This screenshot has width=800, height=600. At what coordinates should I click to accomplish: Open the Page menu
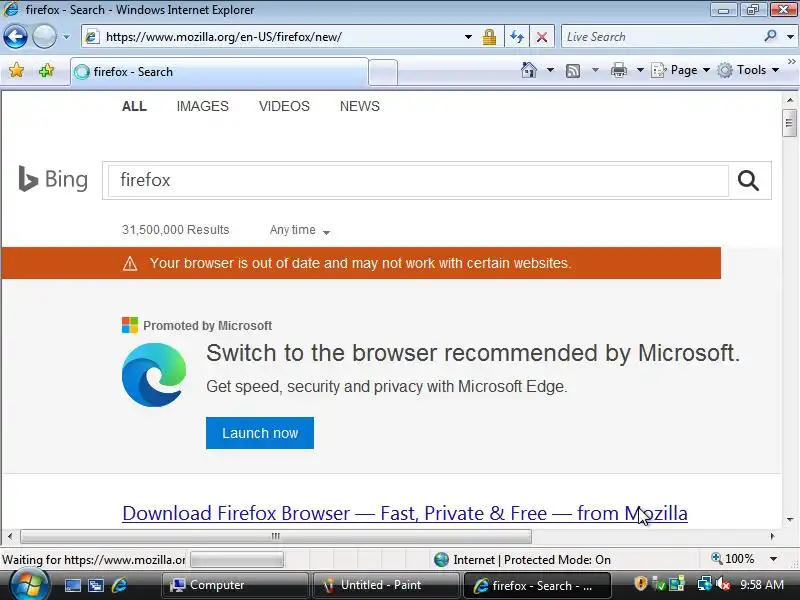click(681, 70)
